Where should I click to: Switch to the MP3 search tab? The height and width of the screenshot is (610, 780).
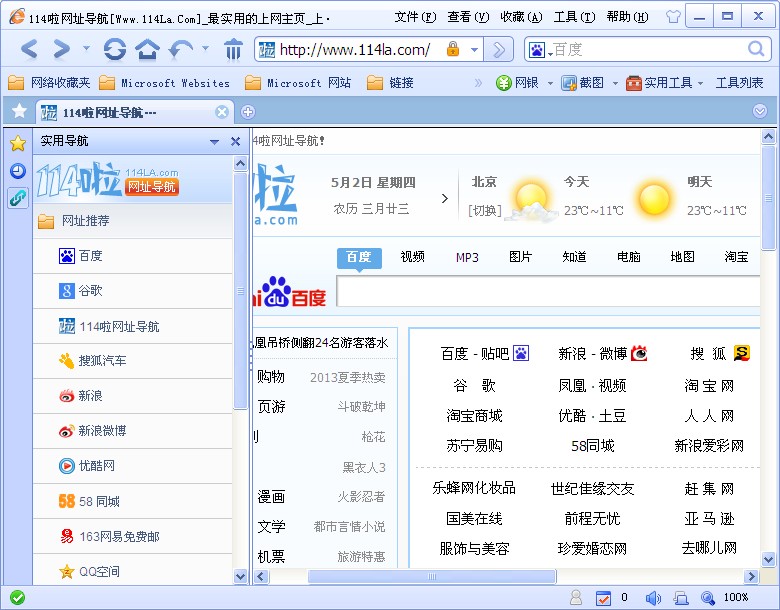tap(467, 257)
